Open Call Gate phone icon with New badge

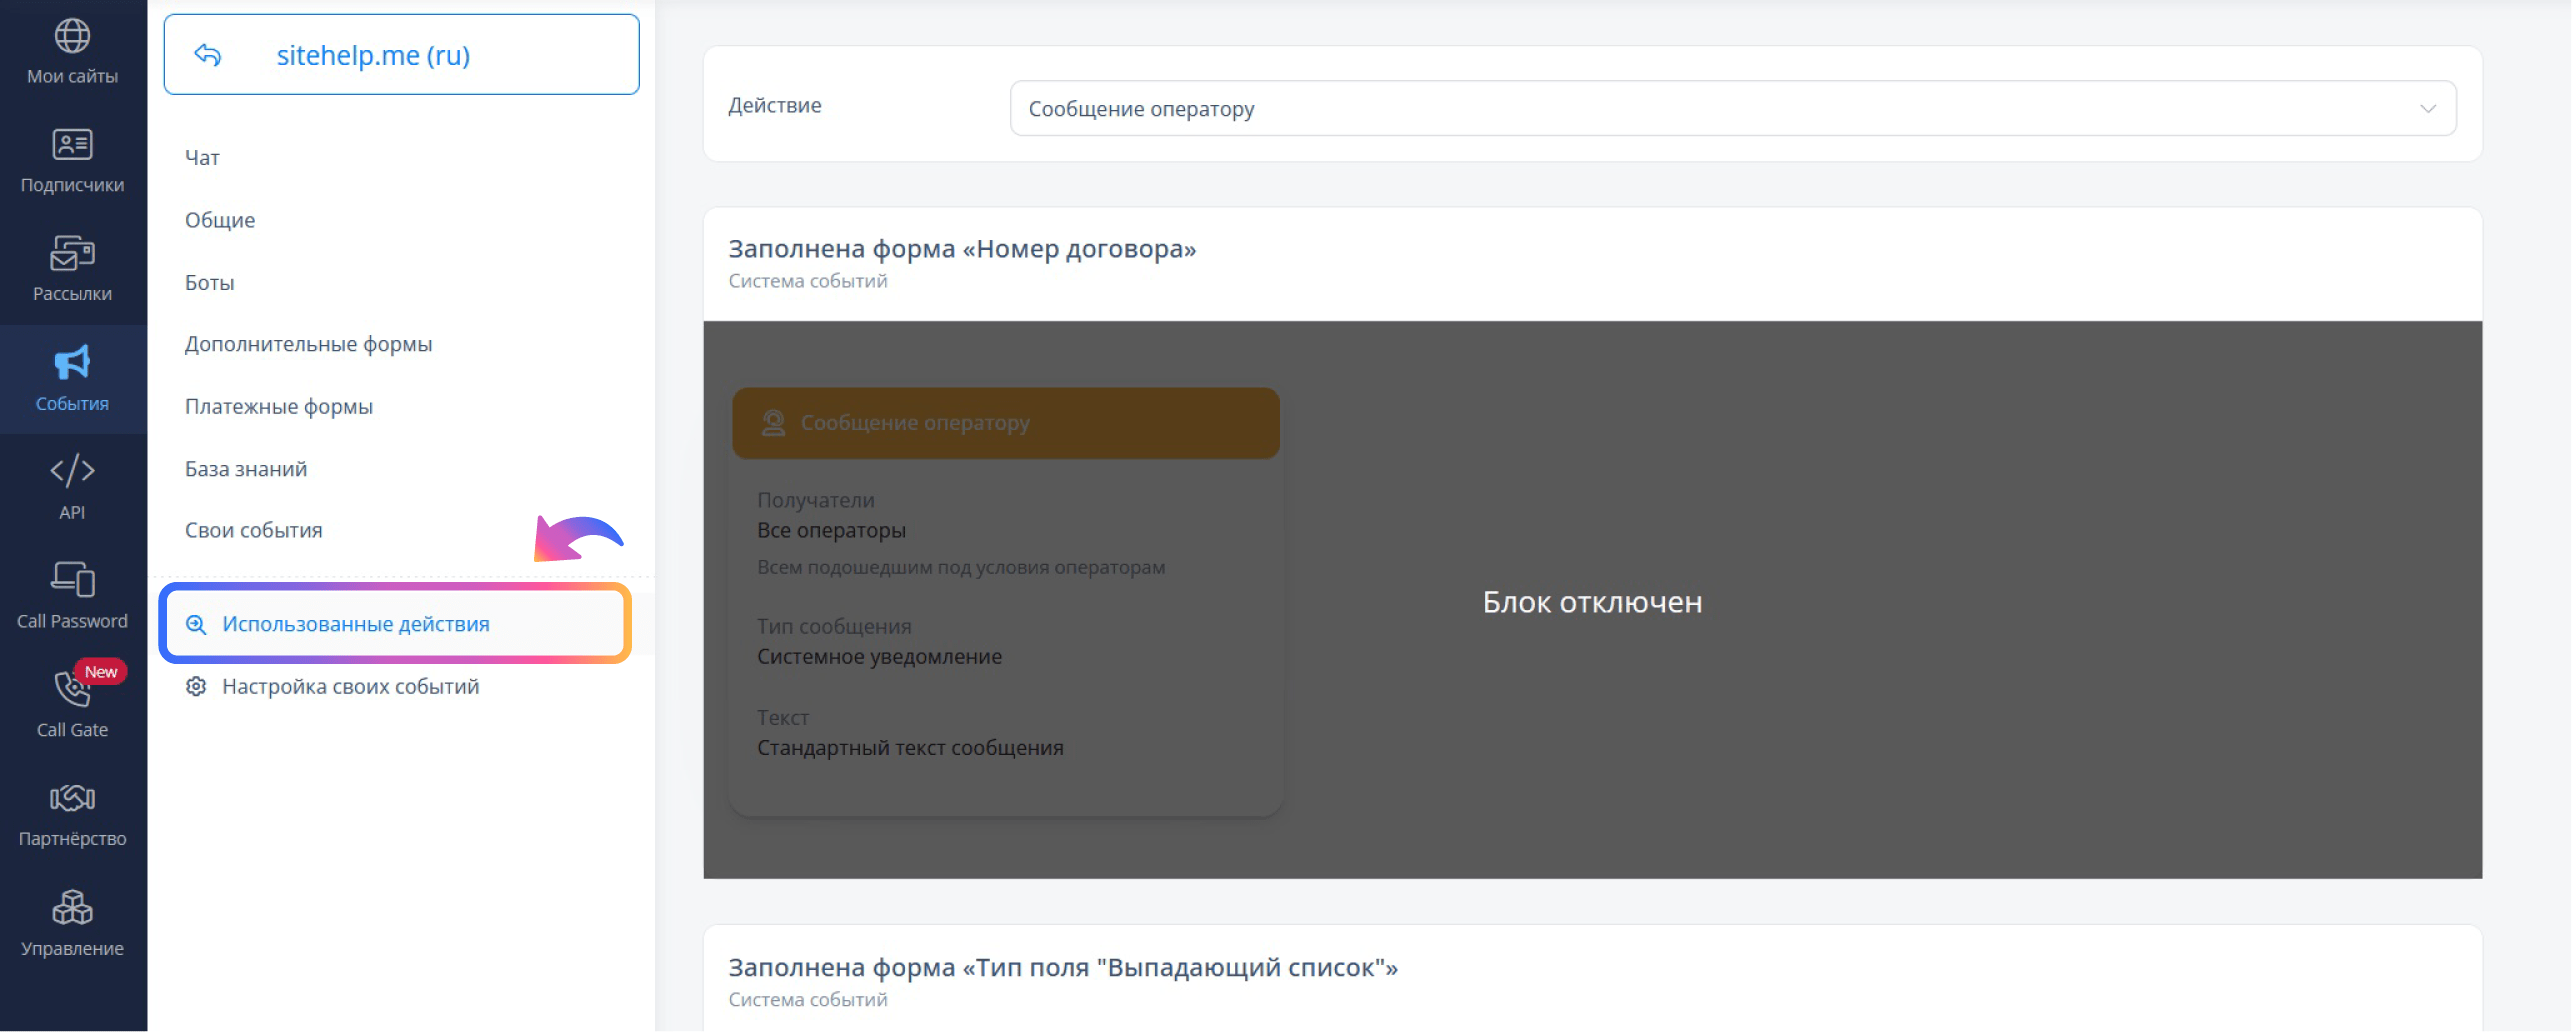coord(72,688)
